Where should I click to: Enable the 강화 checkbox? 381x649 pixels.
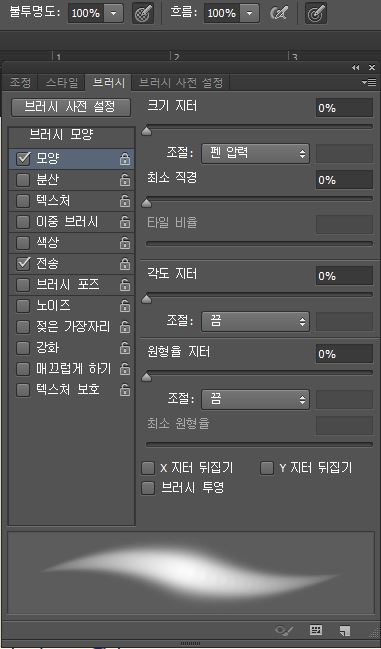(23, 348)
